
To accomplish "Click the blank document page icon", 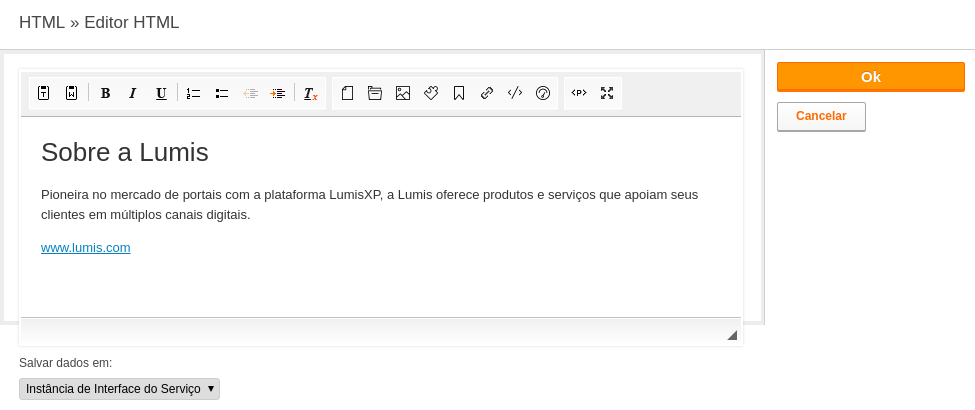I will click(x=347, y=93).
